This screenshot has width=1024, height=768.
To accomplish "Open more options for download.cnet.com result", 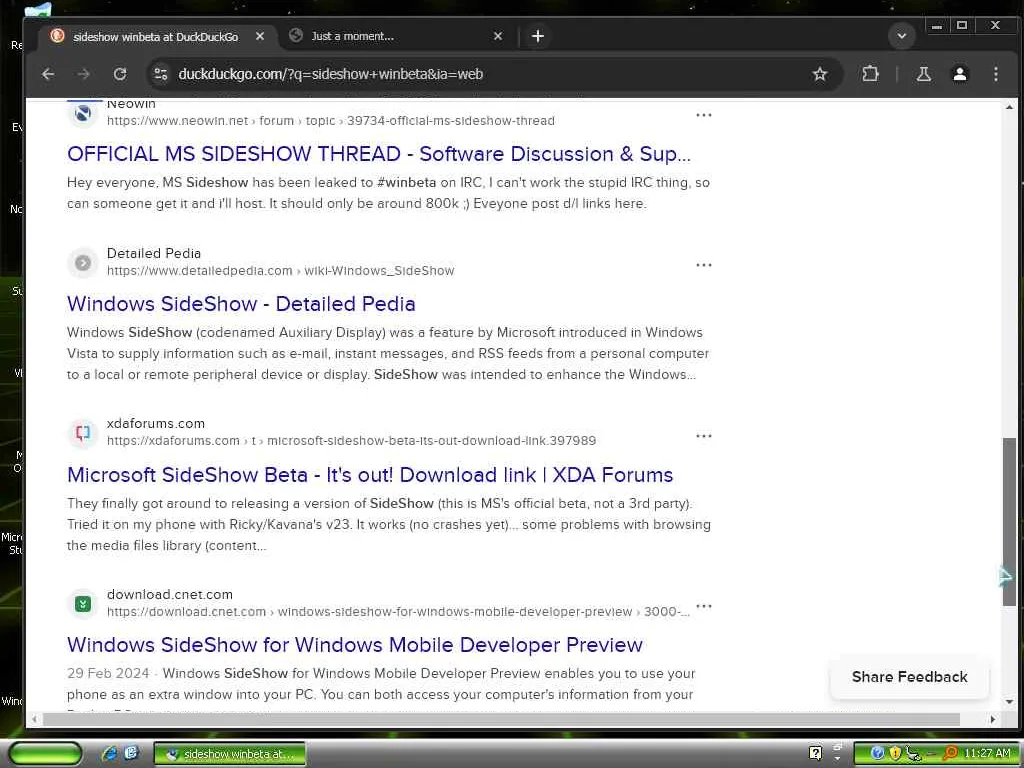I will (703, 606).
